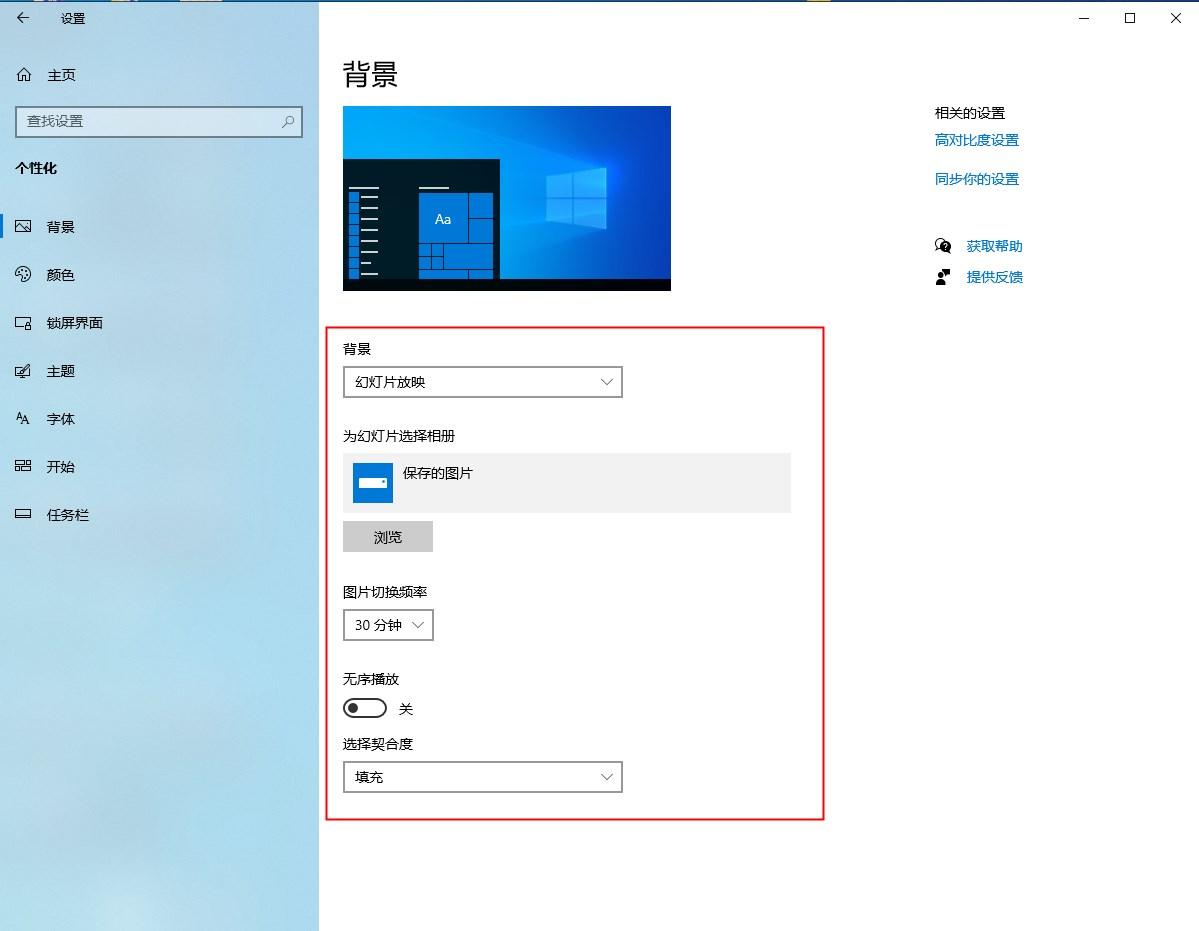
Task: Select the 背景 (Background) sidebar icon
Action: [x=60, y=226]
